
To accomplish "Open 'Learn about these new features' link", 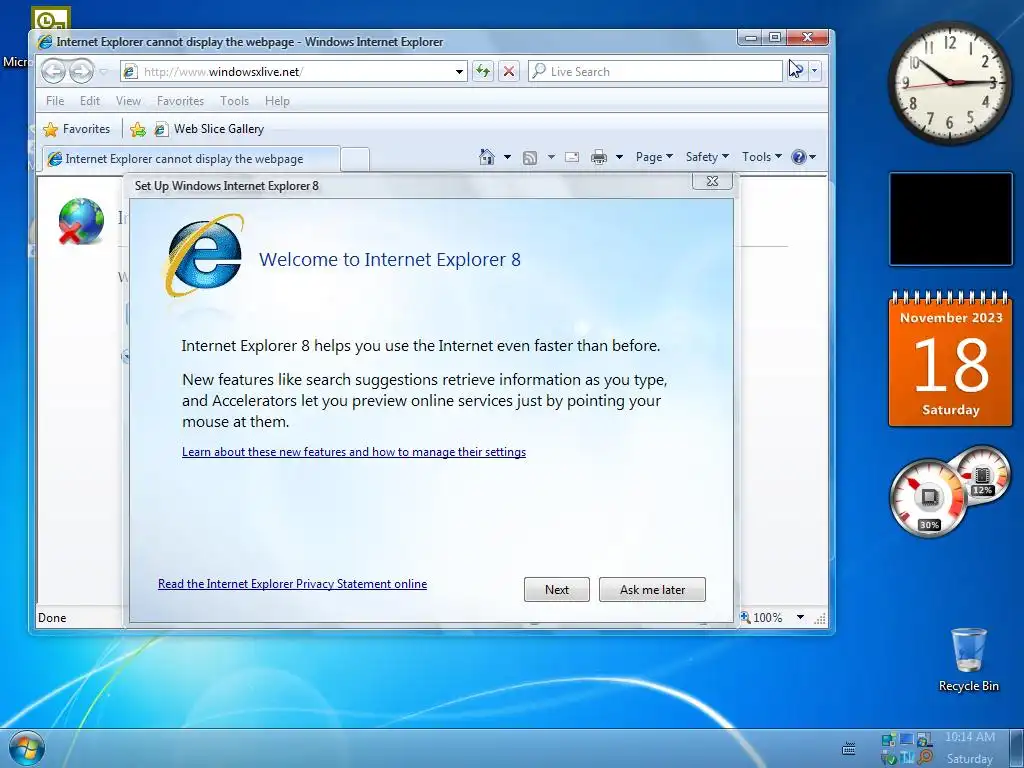I will coord(353,452).
